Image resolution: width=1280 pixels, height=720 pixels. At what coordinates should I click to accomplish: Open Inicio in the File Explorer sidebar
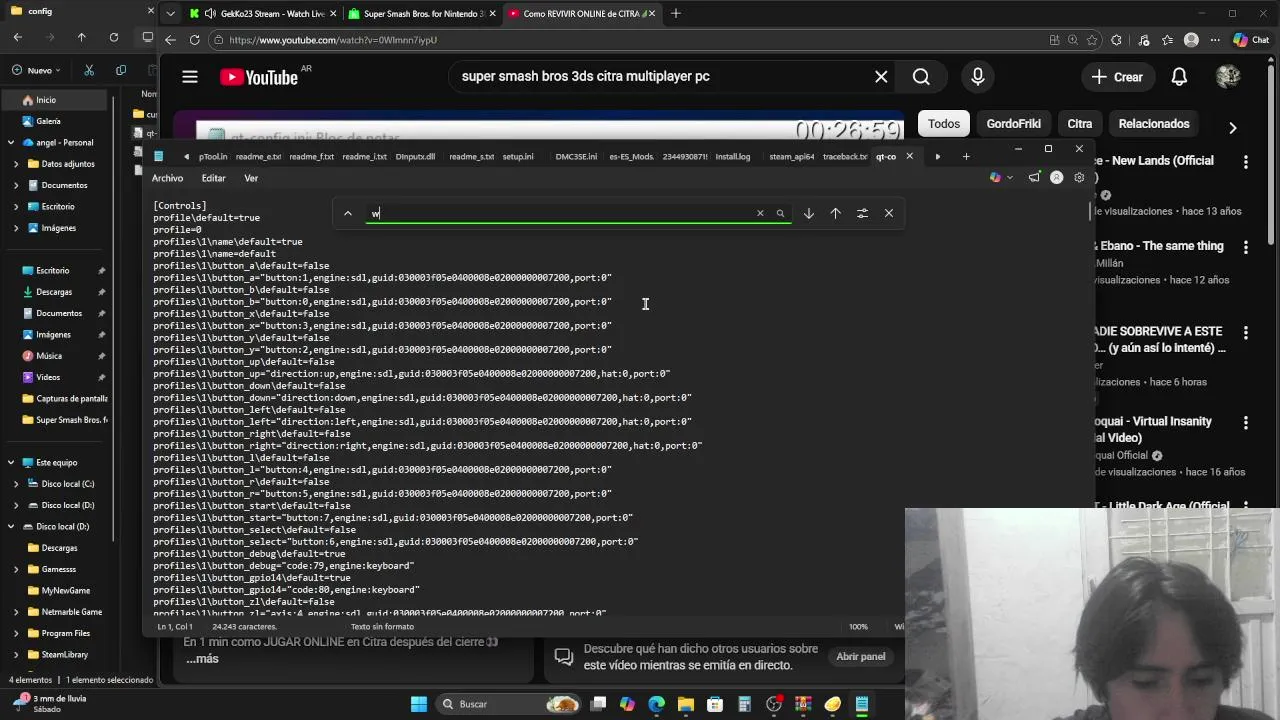pos(54,100)
